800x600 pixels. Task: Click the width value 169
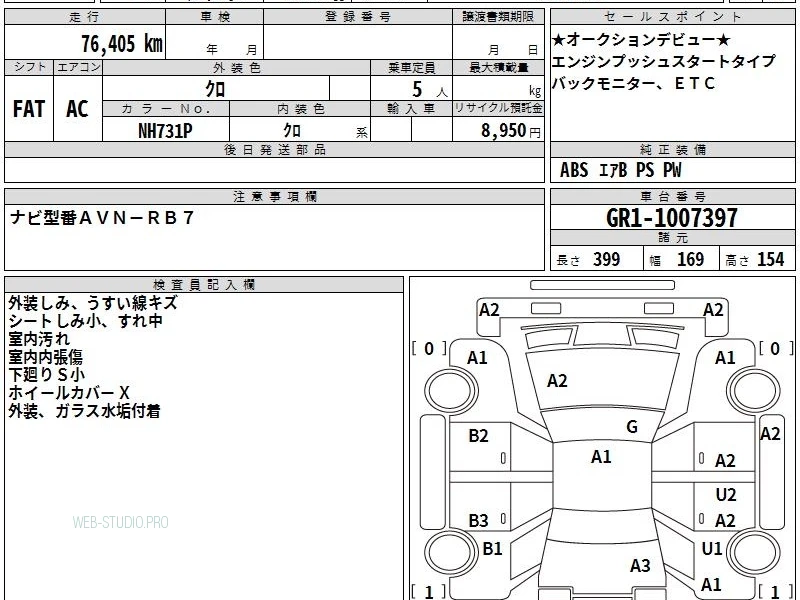coord(690,259)
